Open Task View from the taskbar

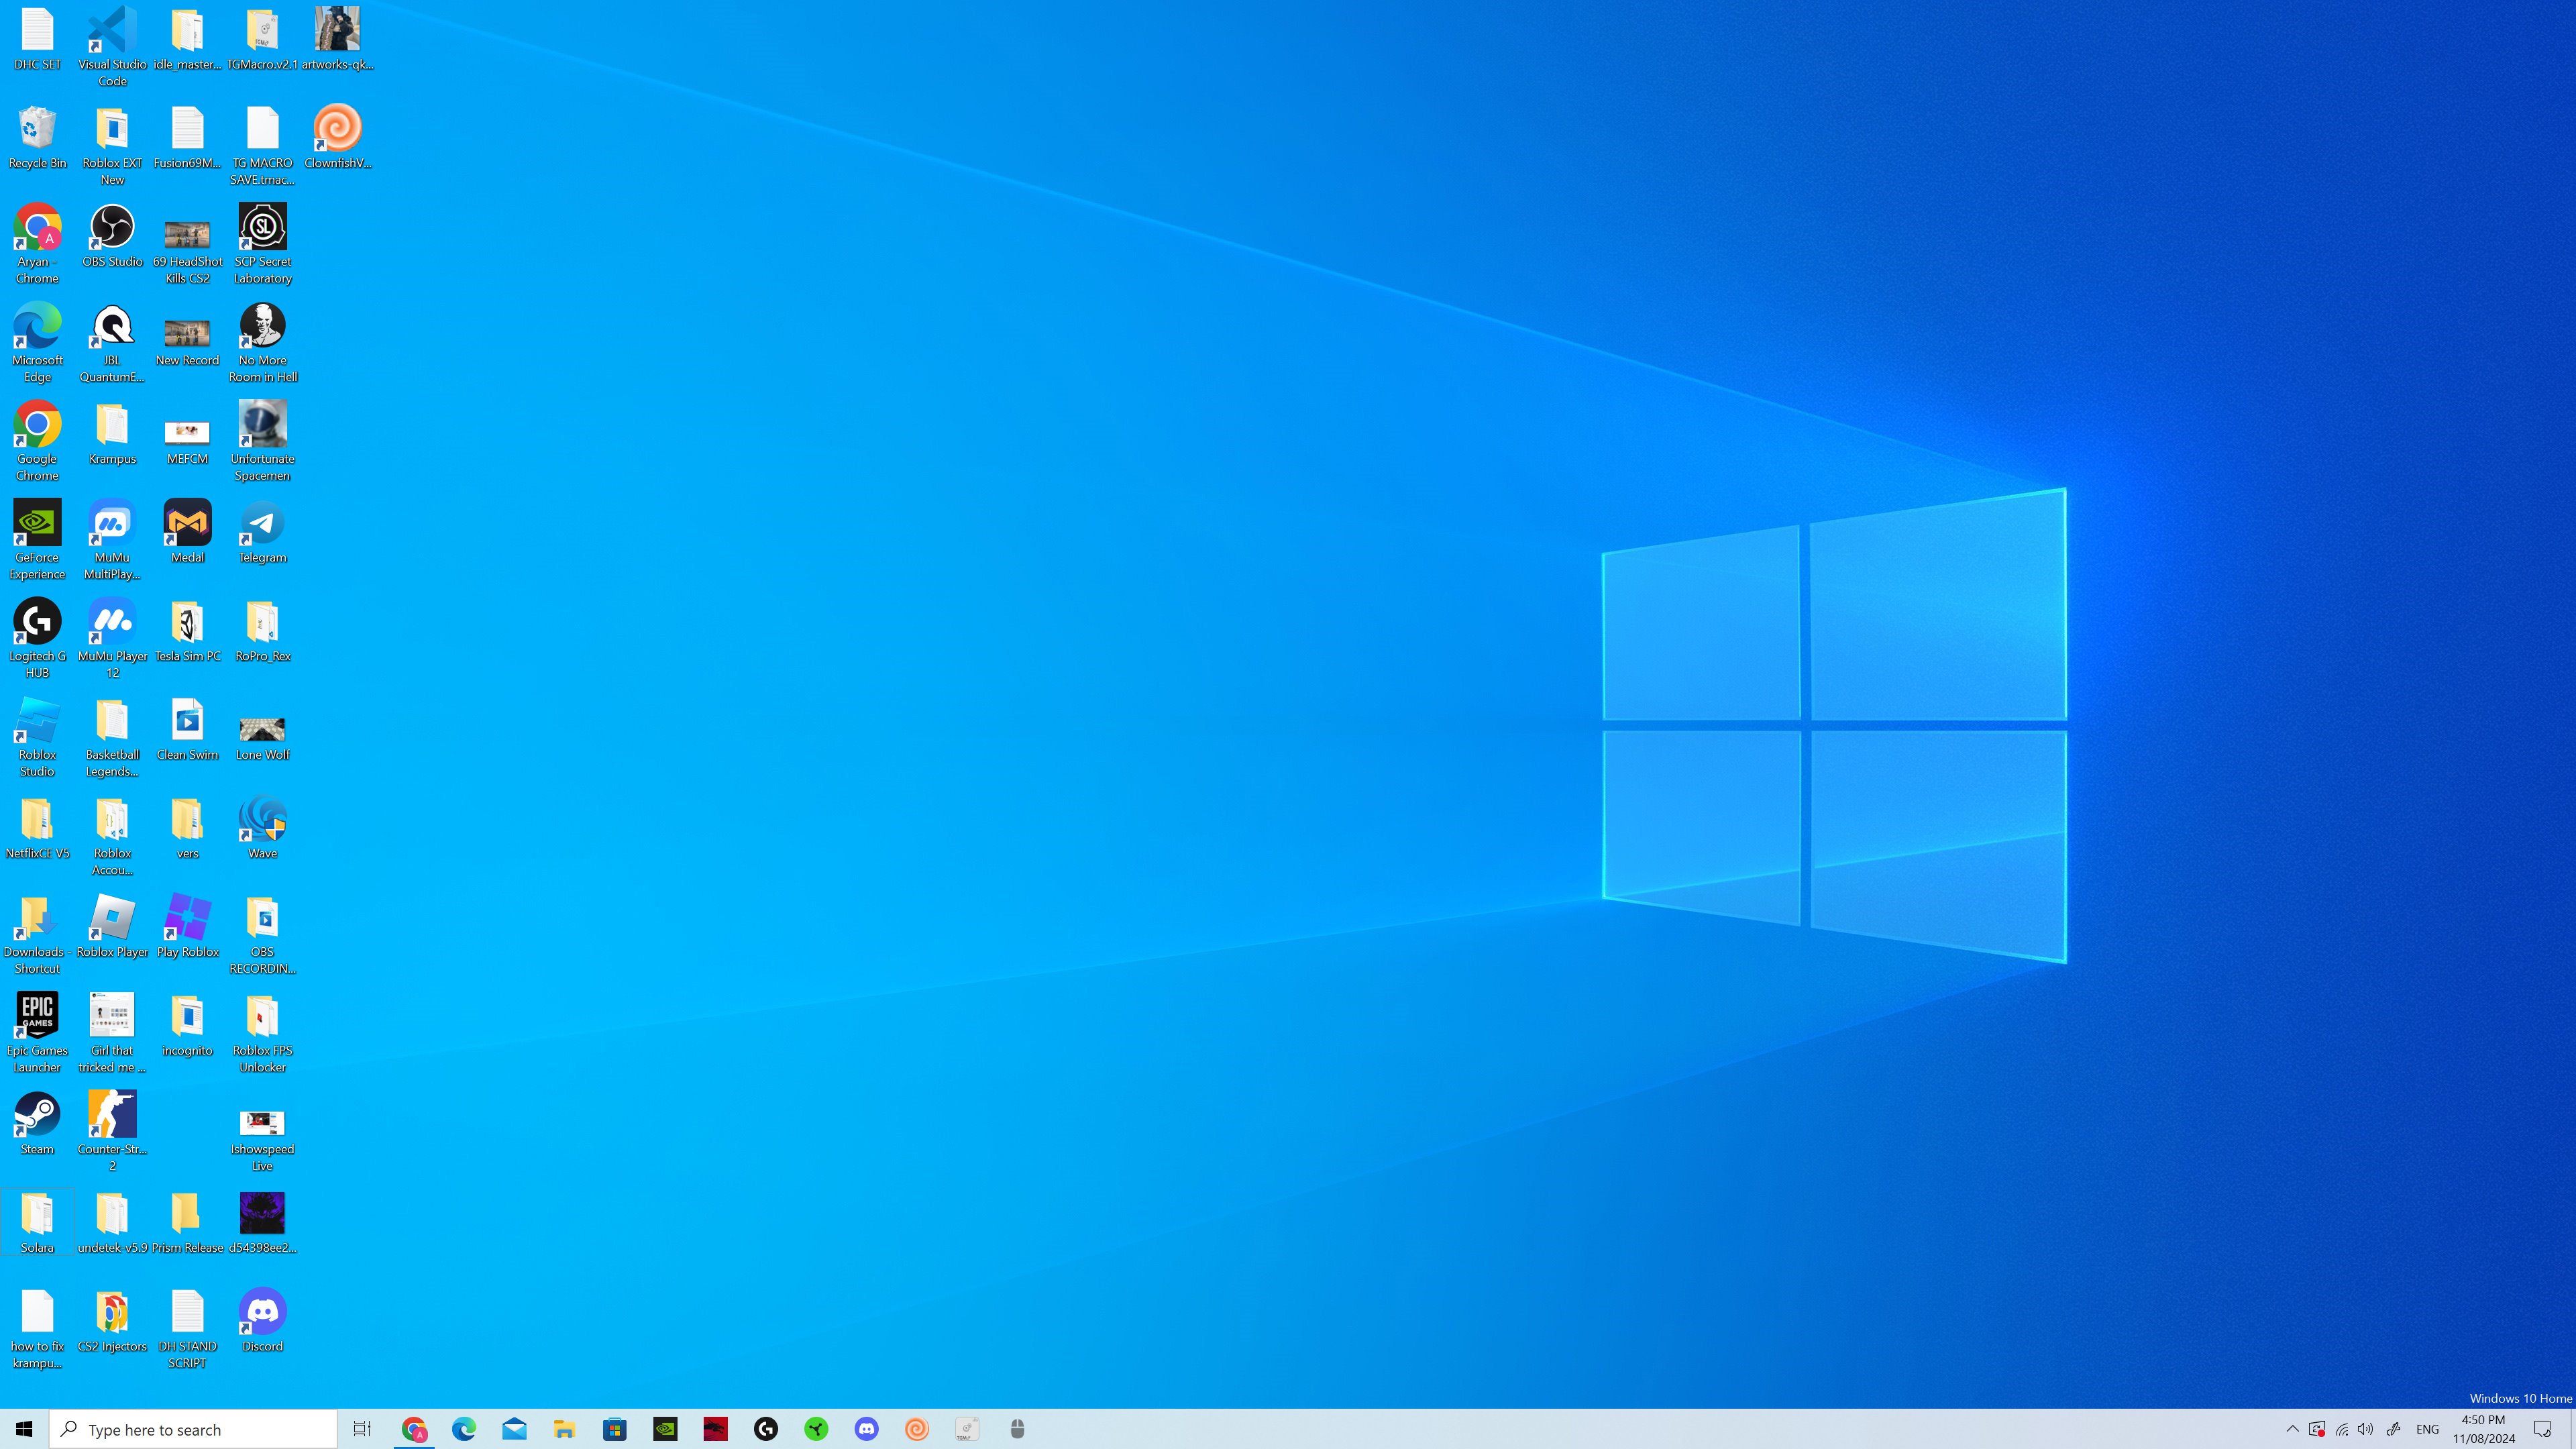click(x=362, y=1429)
